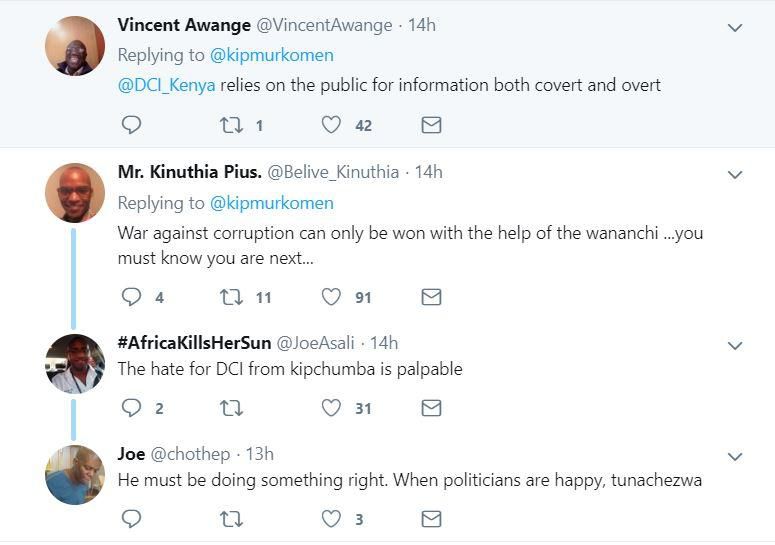Viewport: 775px width, 545px height.
Task: Open Vincent Awange's profile picture
Action: click(75, 46)
